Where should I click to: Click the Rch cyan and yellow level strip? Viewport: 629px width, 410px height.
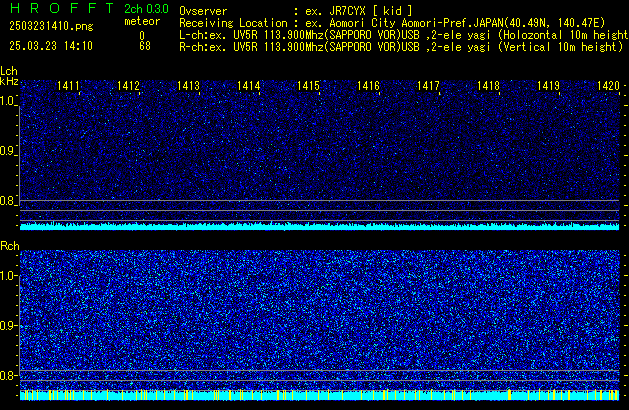pos(320,395)
